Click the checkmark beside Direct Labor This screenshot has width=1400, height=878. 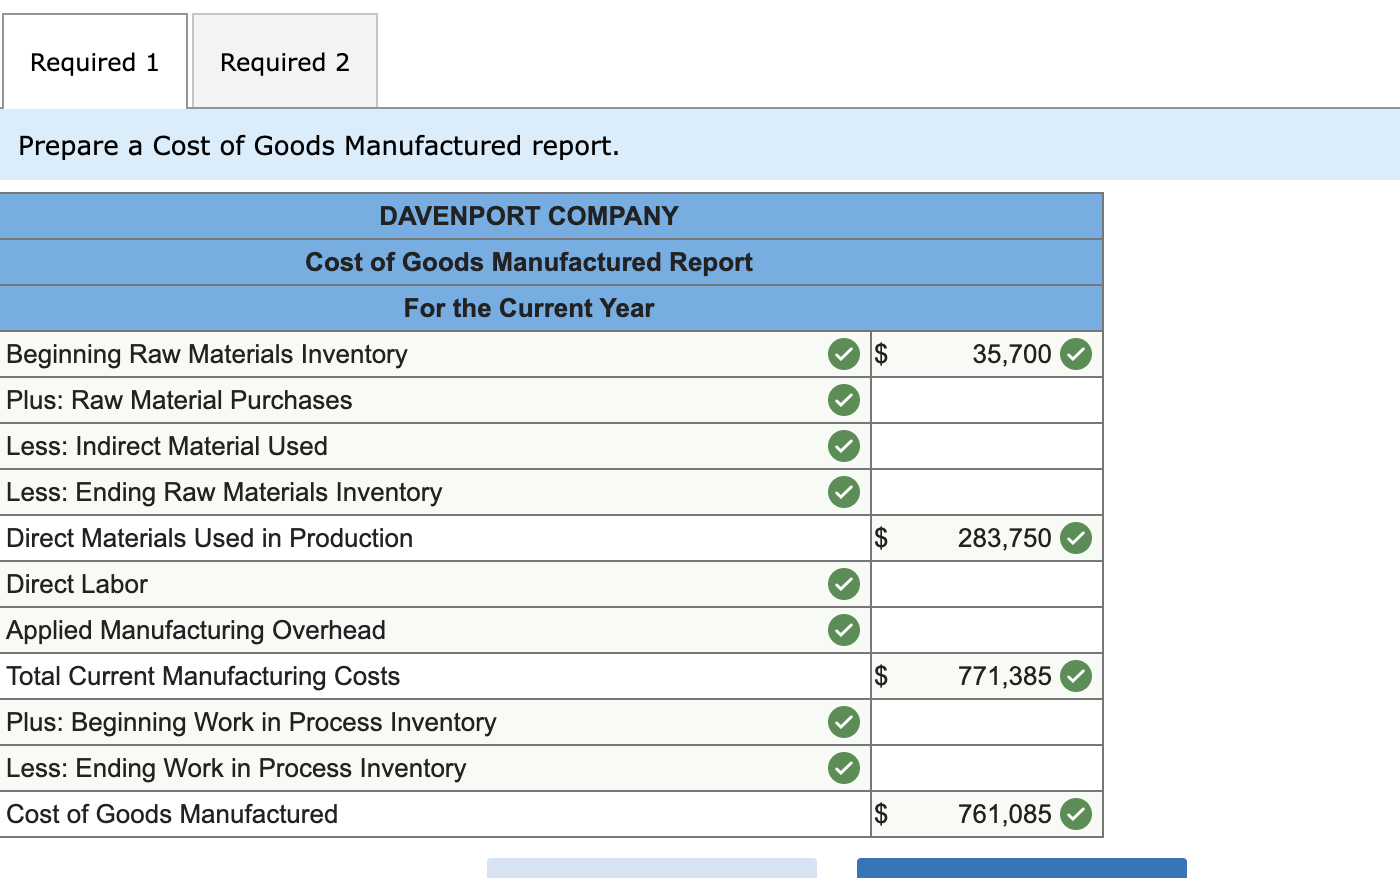pos(844,584)
